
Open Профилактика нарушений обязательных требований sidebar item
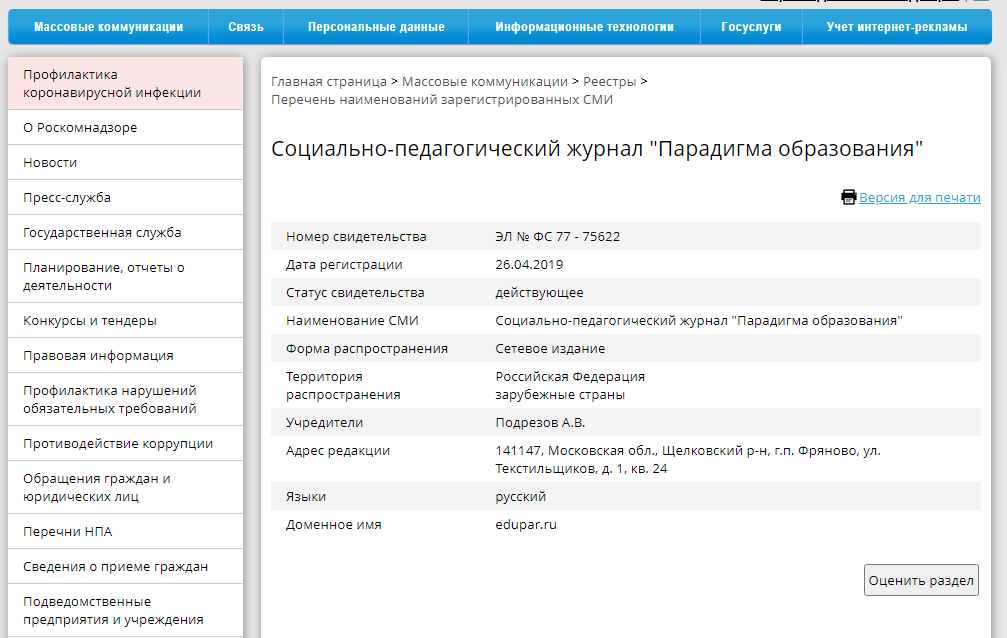[x=126, y=399]
